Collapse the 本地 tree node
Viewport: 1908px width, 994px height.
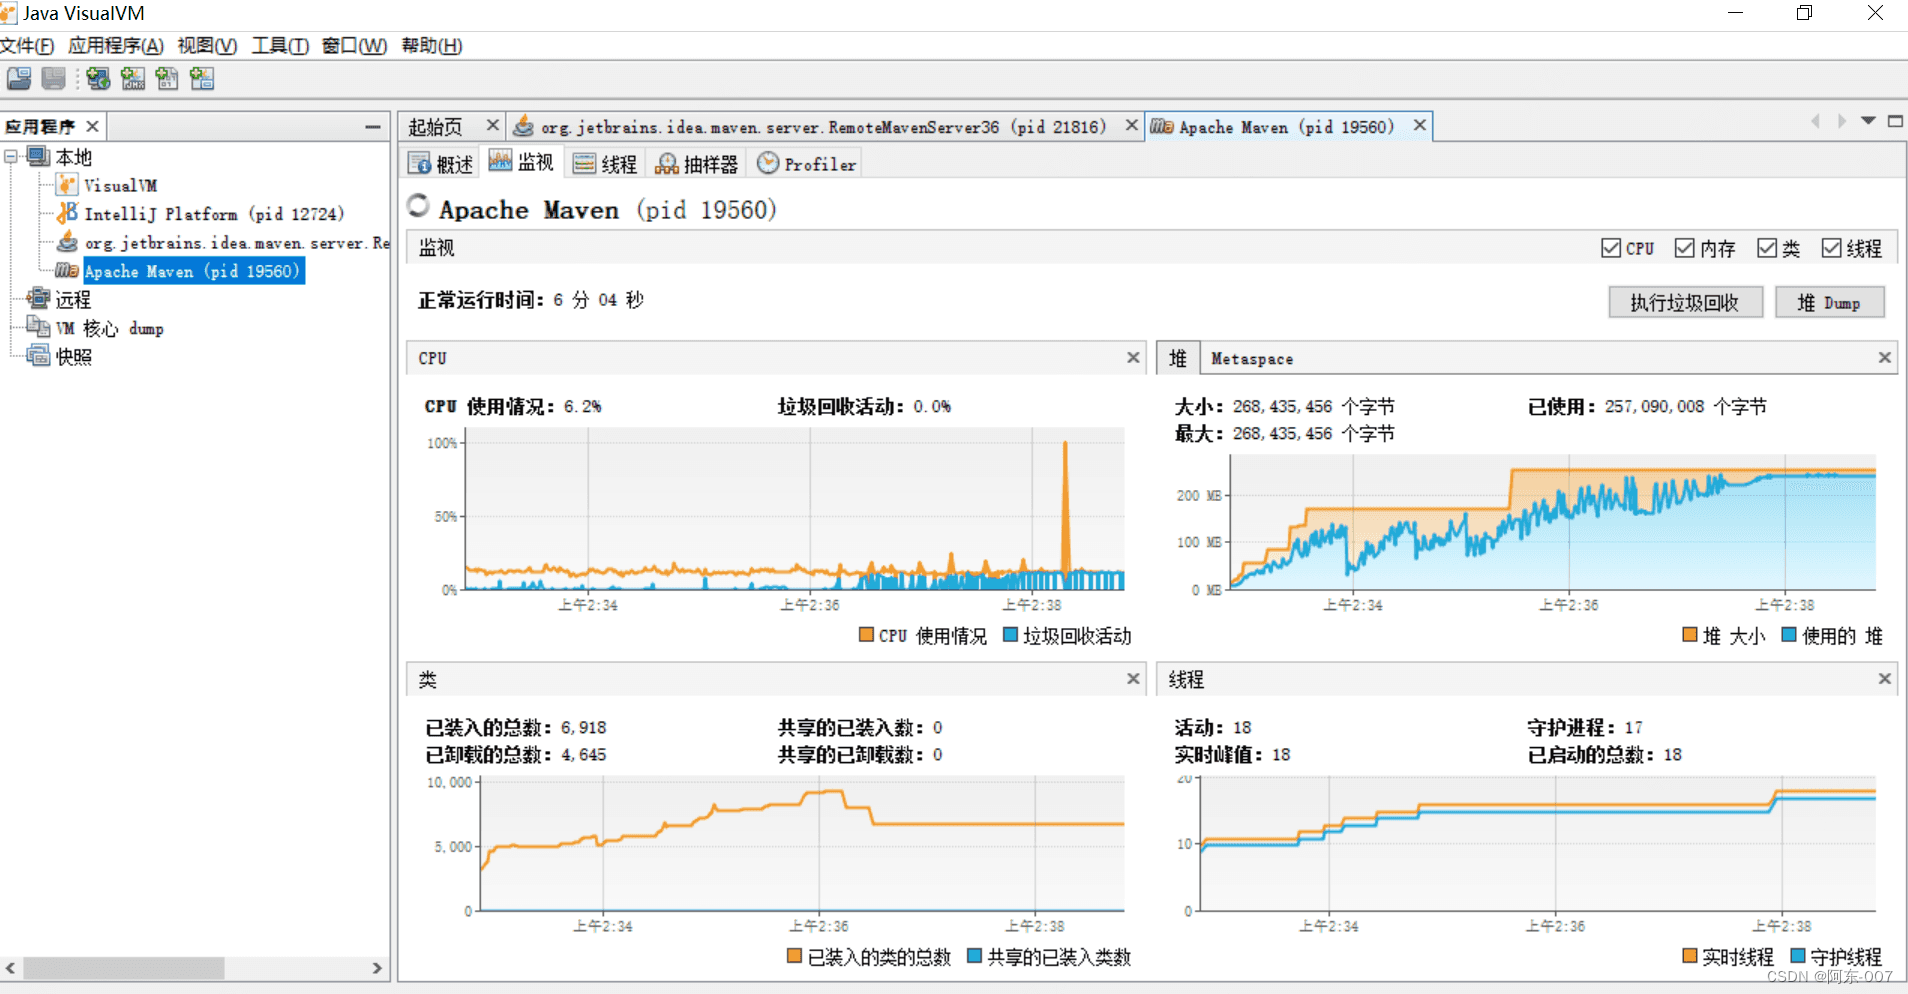click(x=11, y=157)
